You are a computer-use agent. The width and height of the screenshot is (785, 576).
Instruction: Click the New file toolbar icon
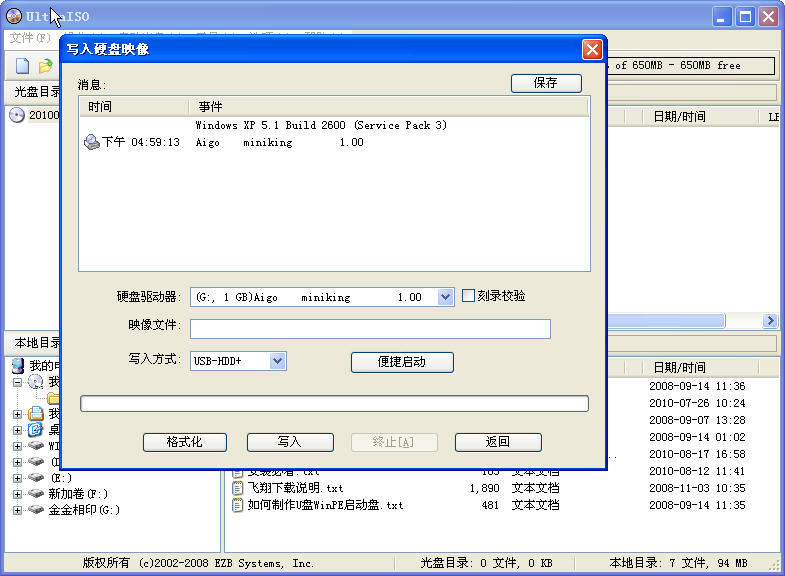[22, 67]
